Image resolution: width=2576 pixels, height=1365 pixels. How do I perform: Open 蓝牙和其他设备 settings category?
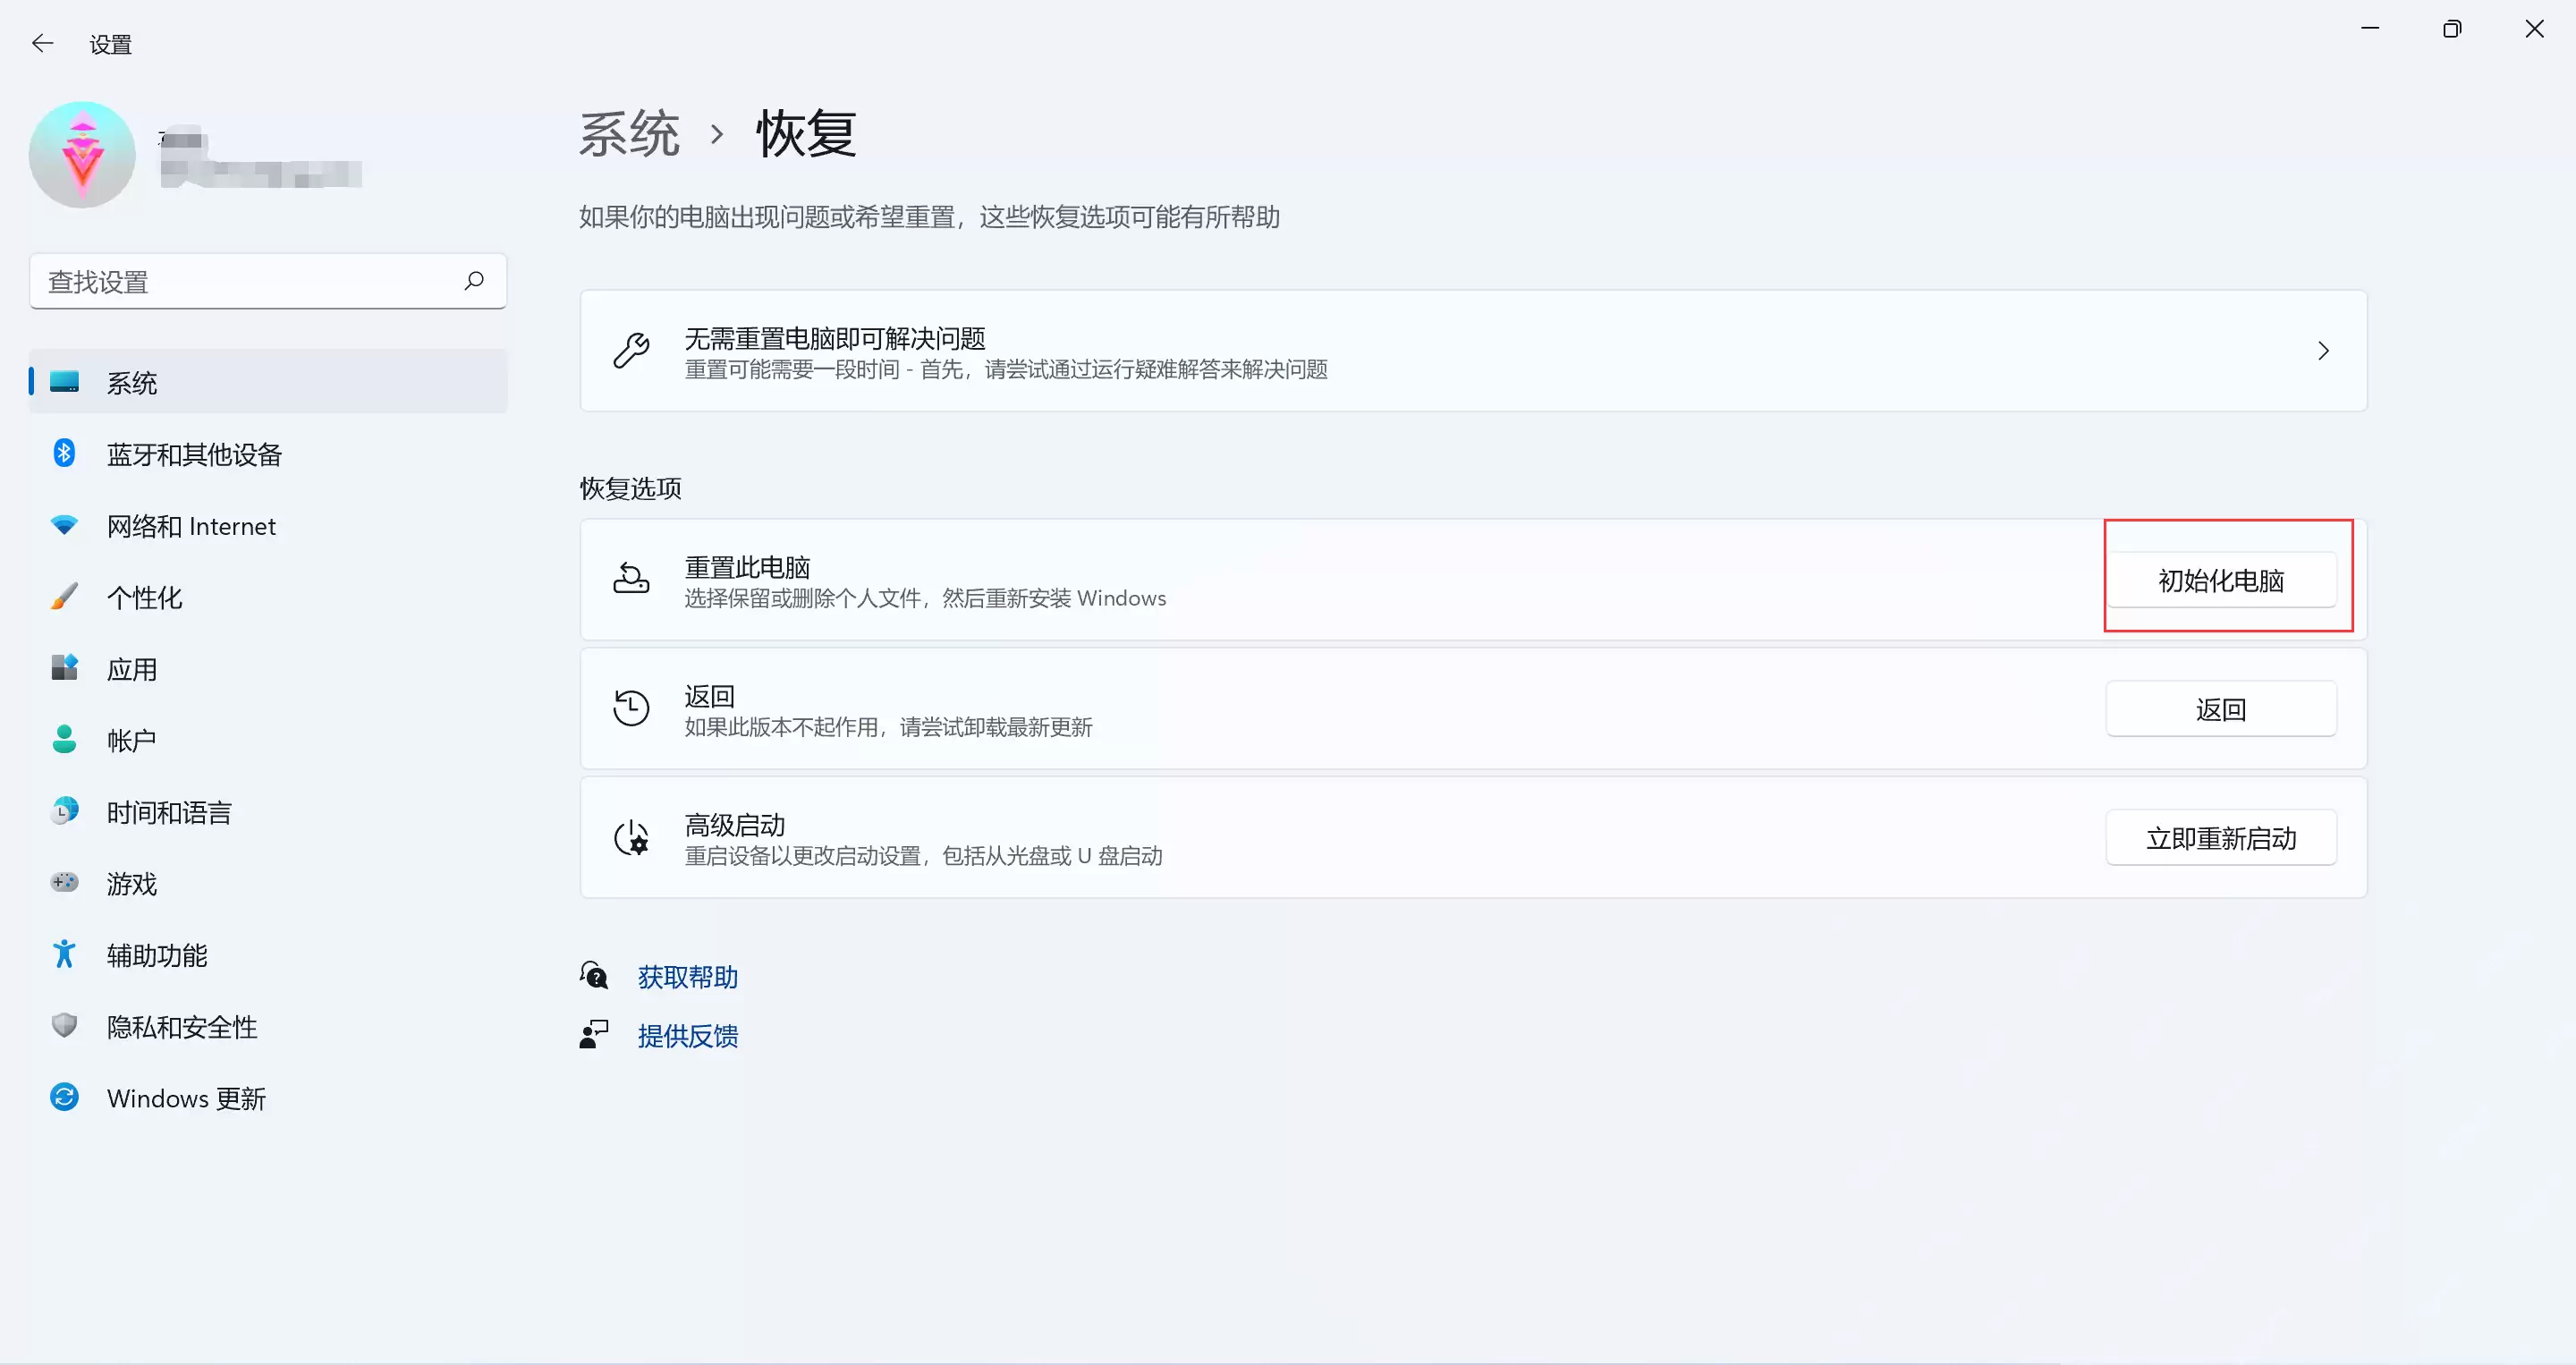[268, 454]
